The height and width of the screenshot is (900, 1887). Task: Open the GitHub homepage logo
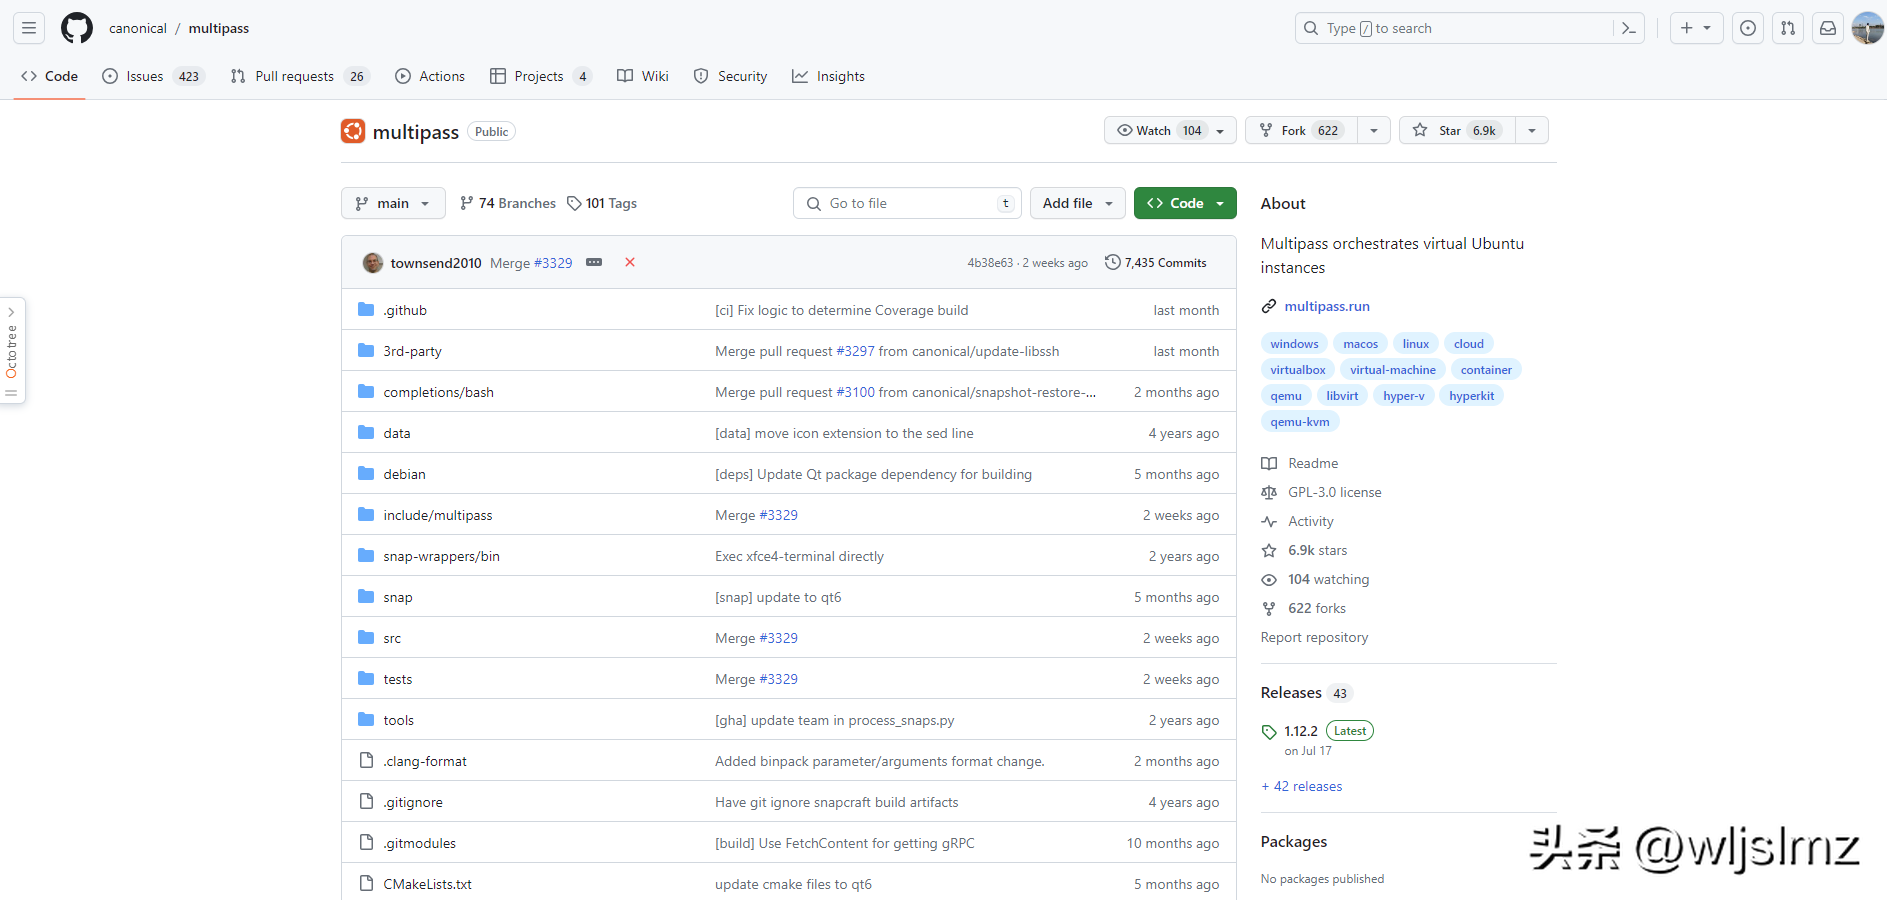(77, 28)
